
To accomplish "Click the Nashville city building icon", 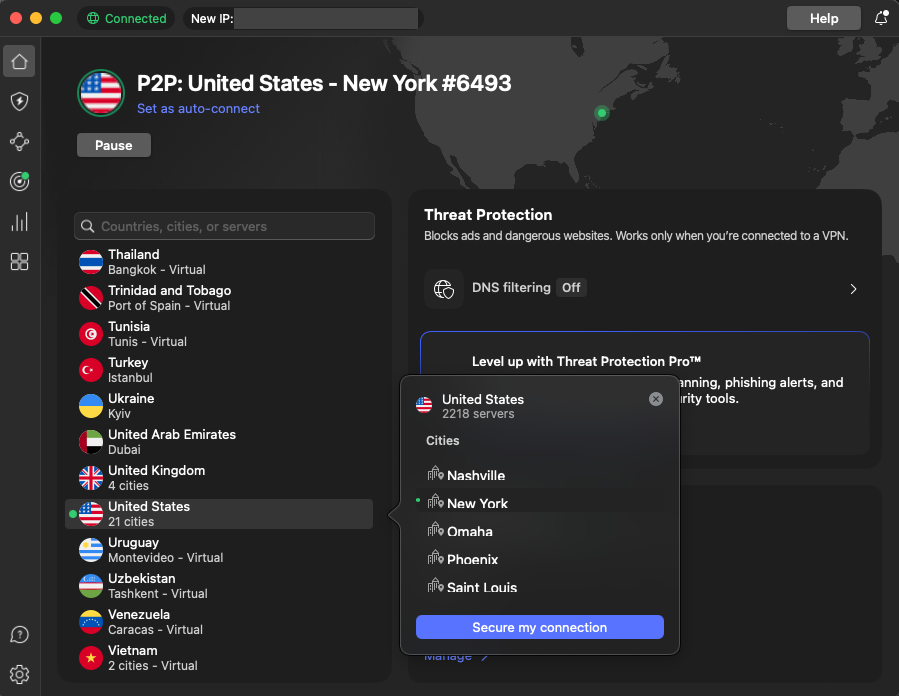I will coord(436,474).
